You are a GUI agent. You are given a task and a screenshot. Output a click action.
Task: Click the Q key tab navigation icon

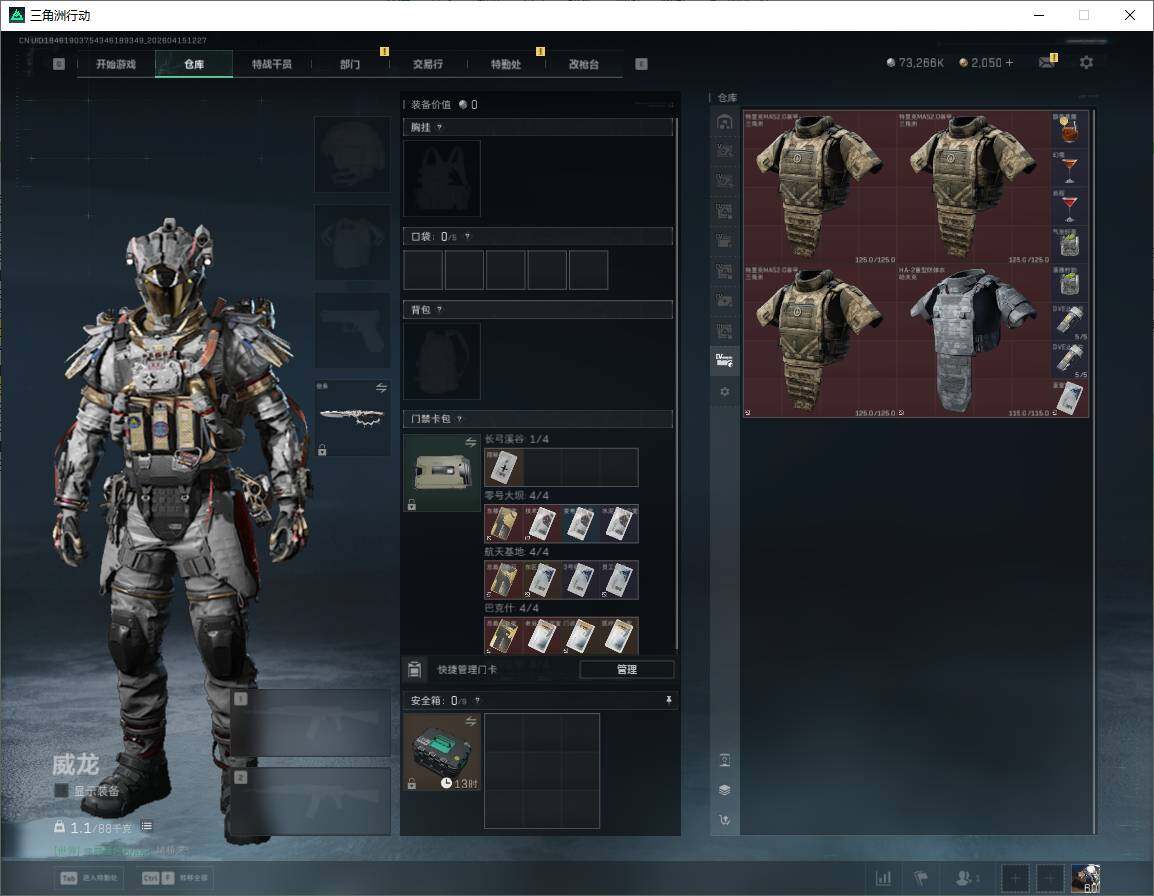(59, 64)
